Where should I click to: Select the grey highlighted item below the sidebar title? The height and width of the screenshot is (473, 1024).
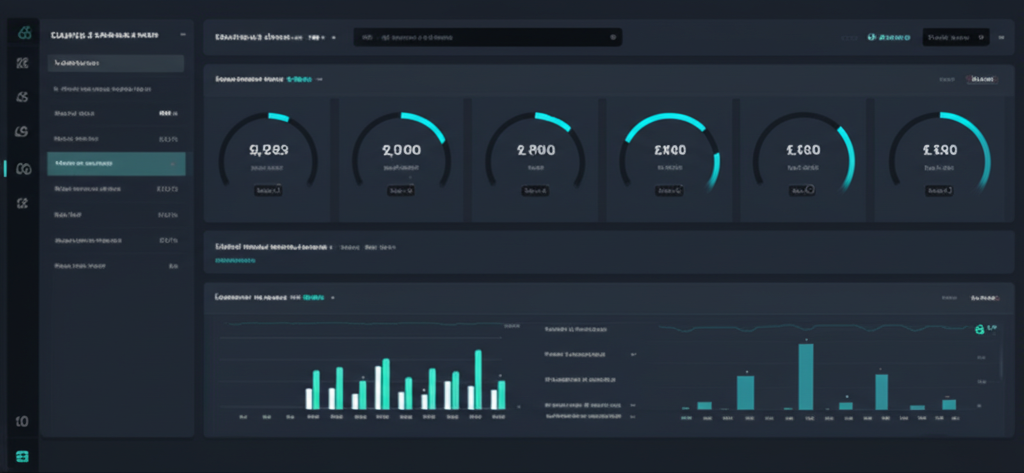point(116,63)
